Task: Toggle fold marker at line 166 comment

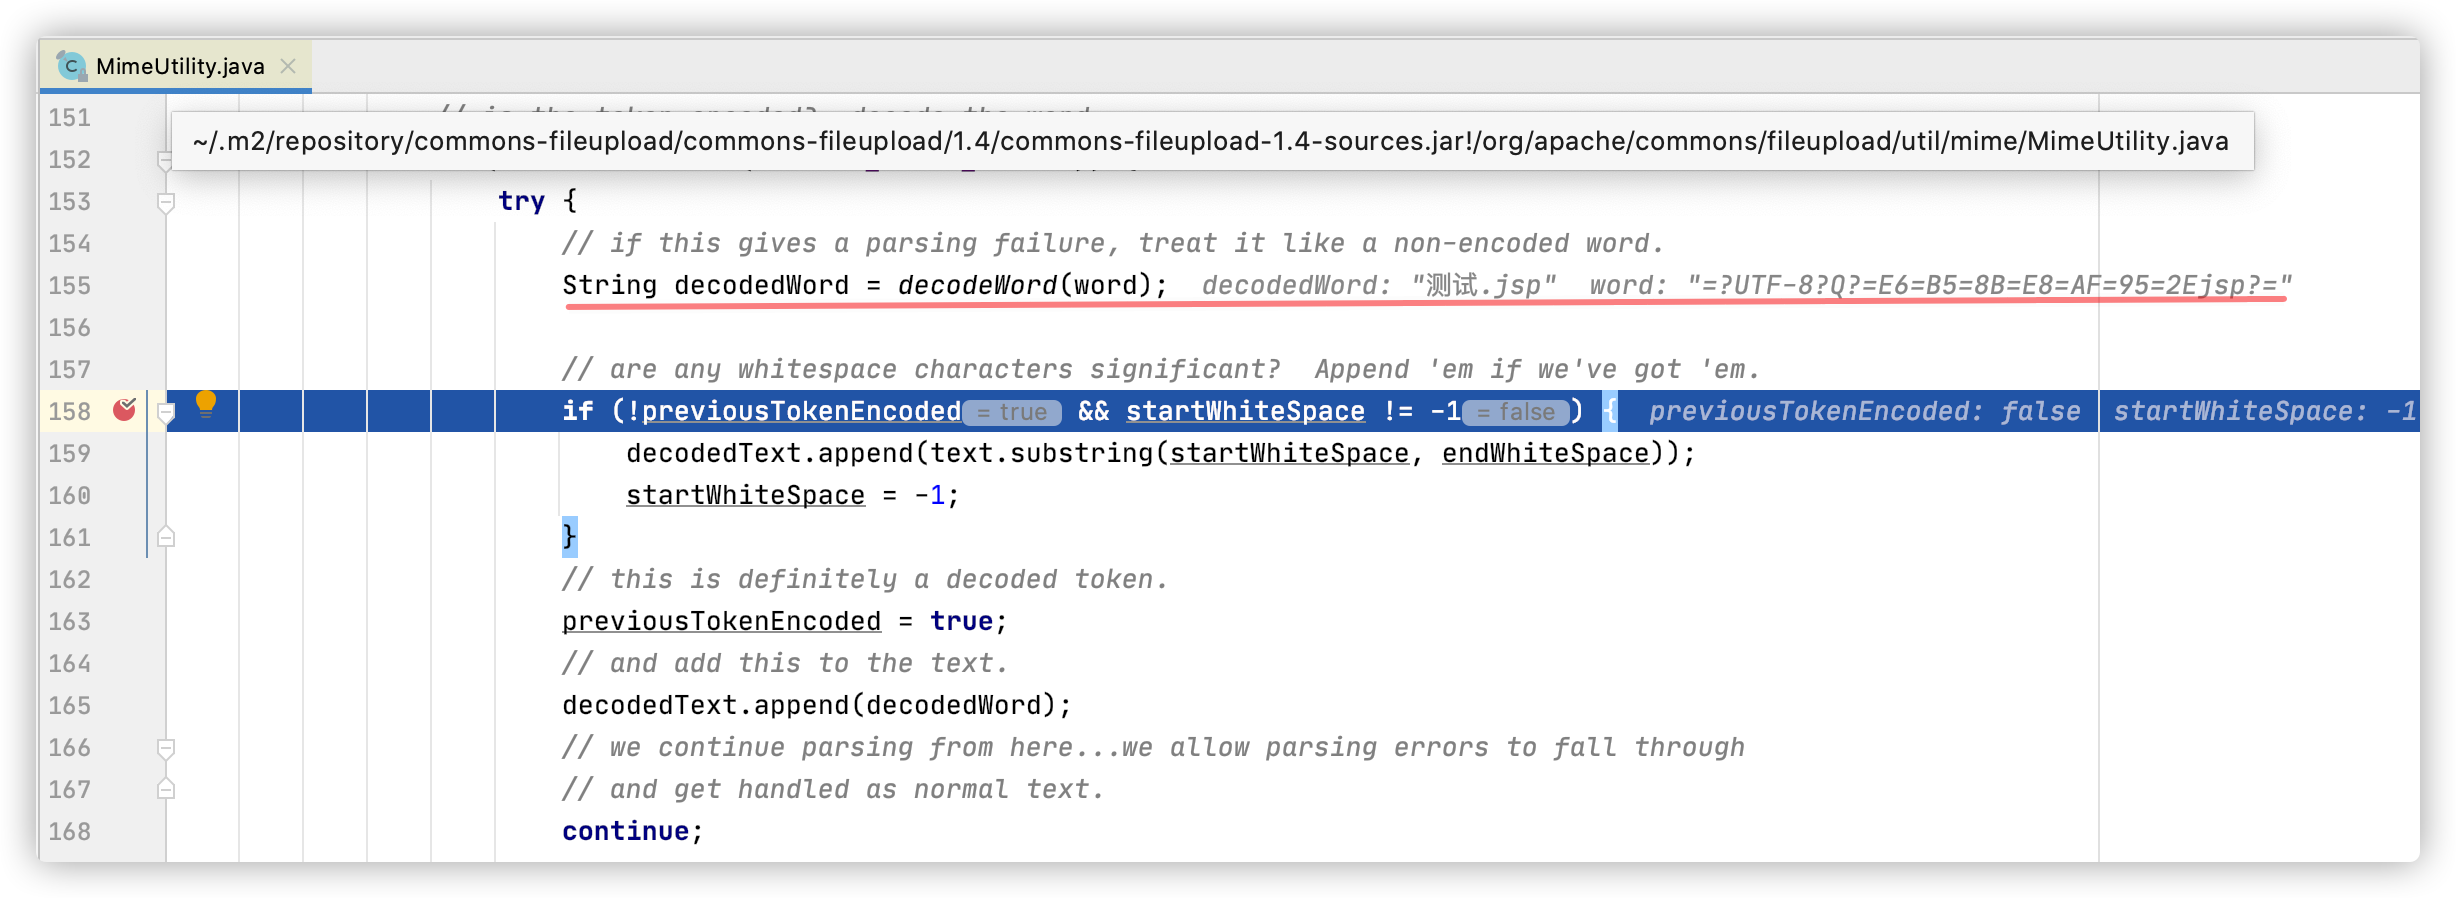Action: pos(166,747)
